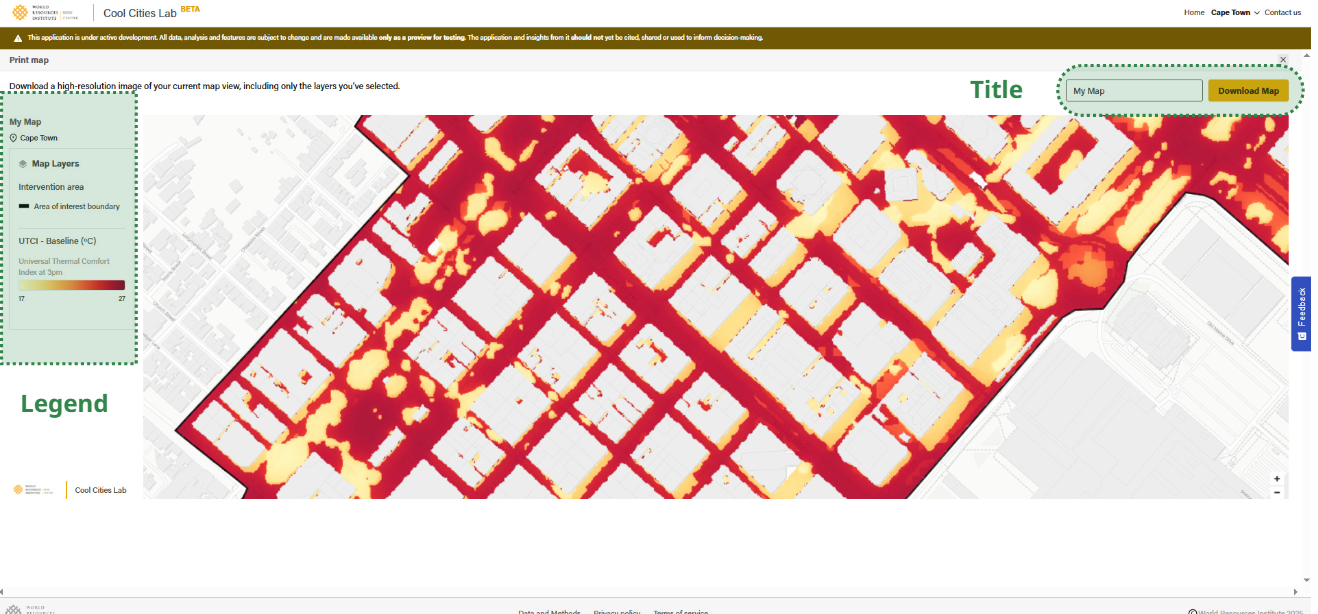Click the Cool Cities Lab title
Image resolution: width=1318 pixels, height=614 pixels.
pos(140,14)
